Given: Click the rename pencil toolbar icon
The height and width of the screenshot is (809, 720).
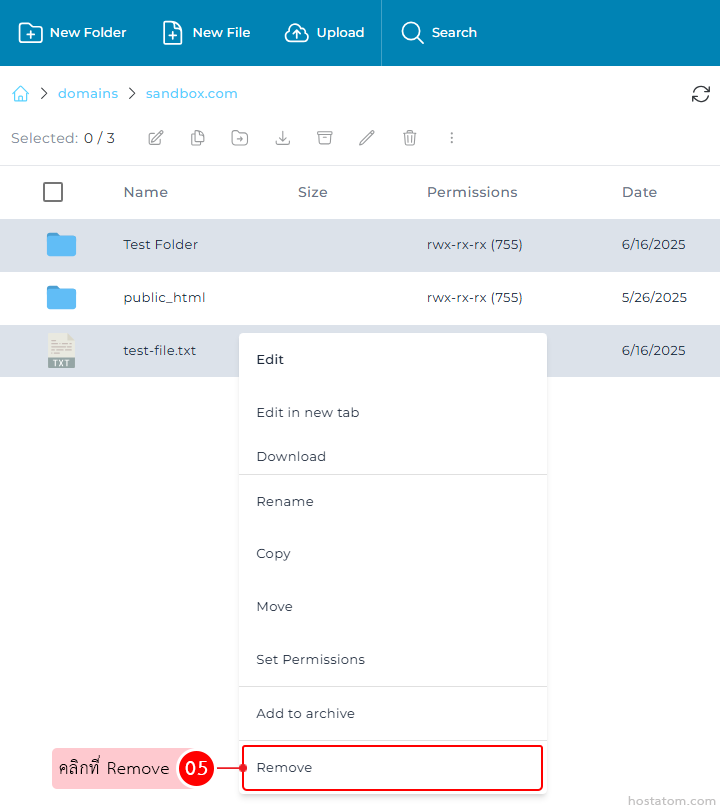Looking at the screenshot, I should click(x=367, y=138).
